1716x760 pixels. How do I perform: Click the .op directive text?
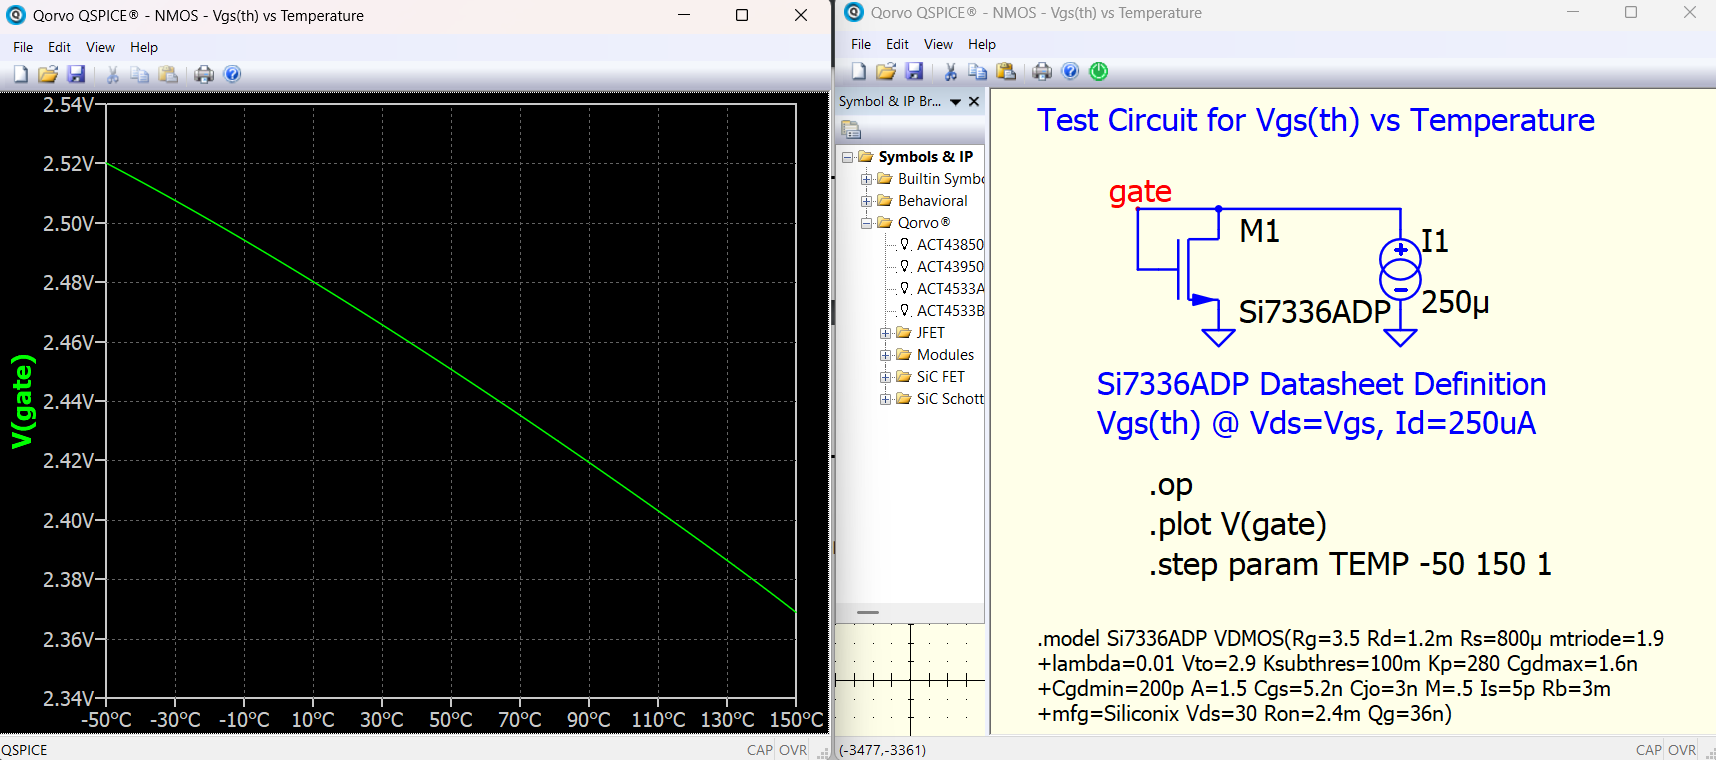(1171, 486)
